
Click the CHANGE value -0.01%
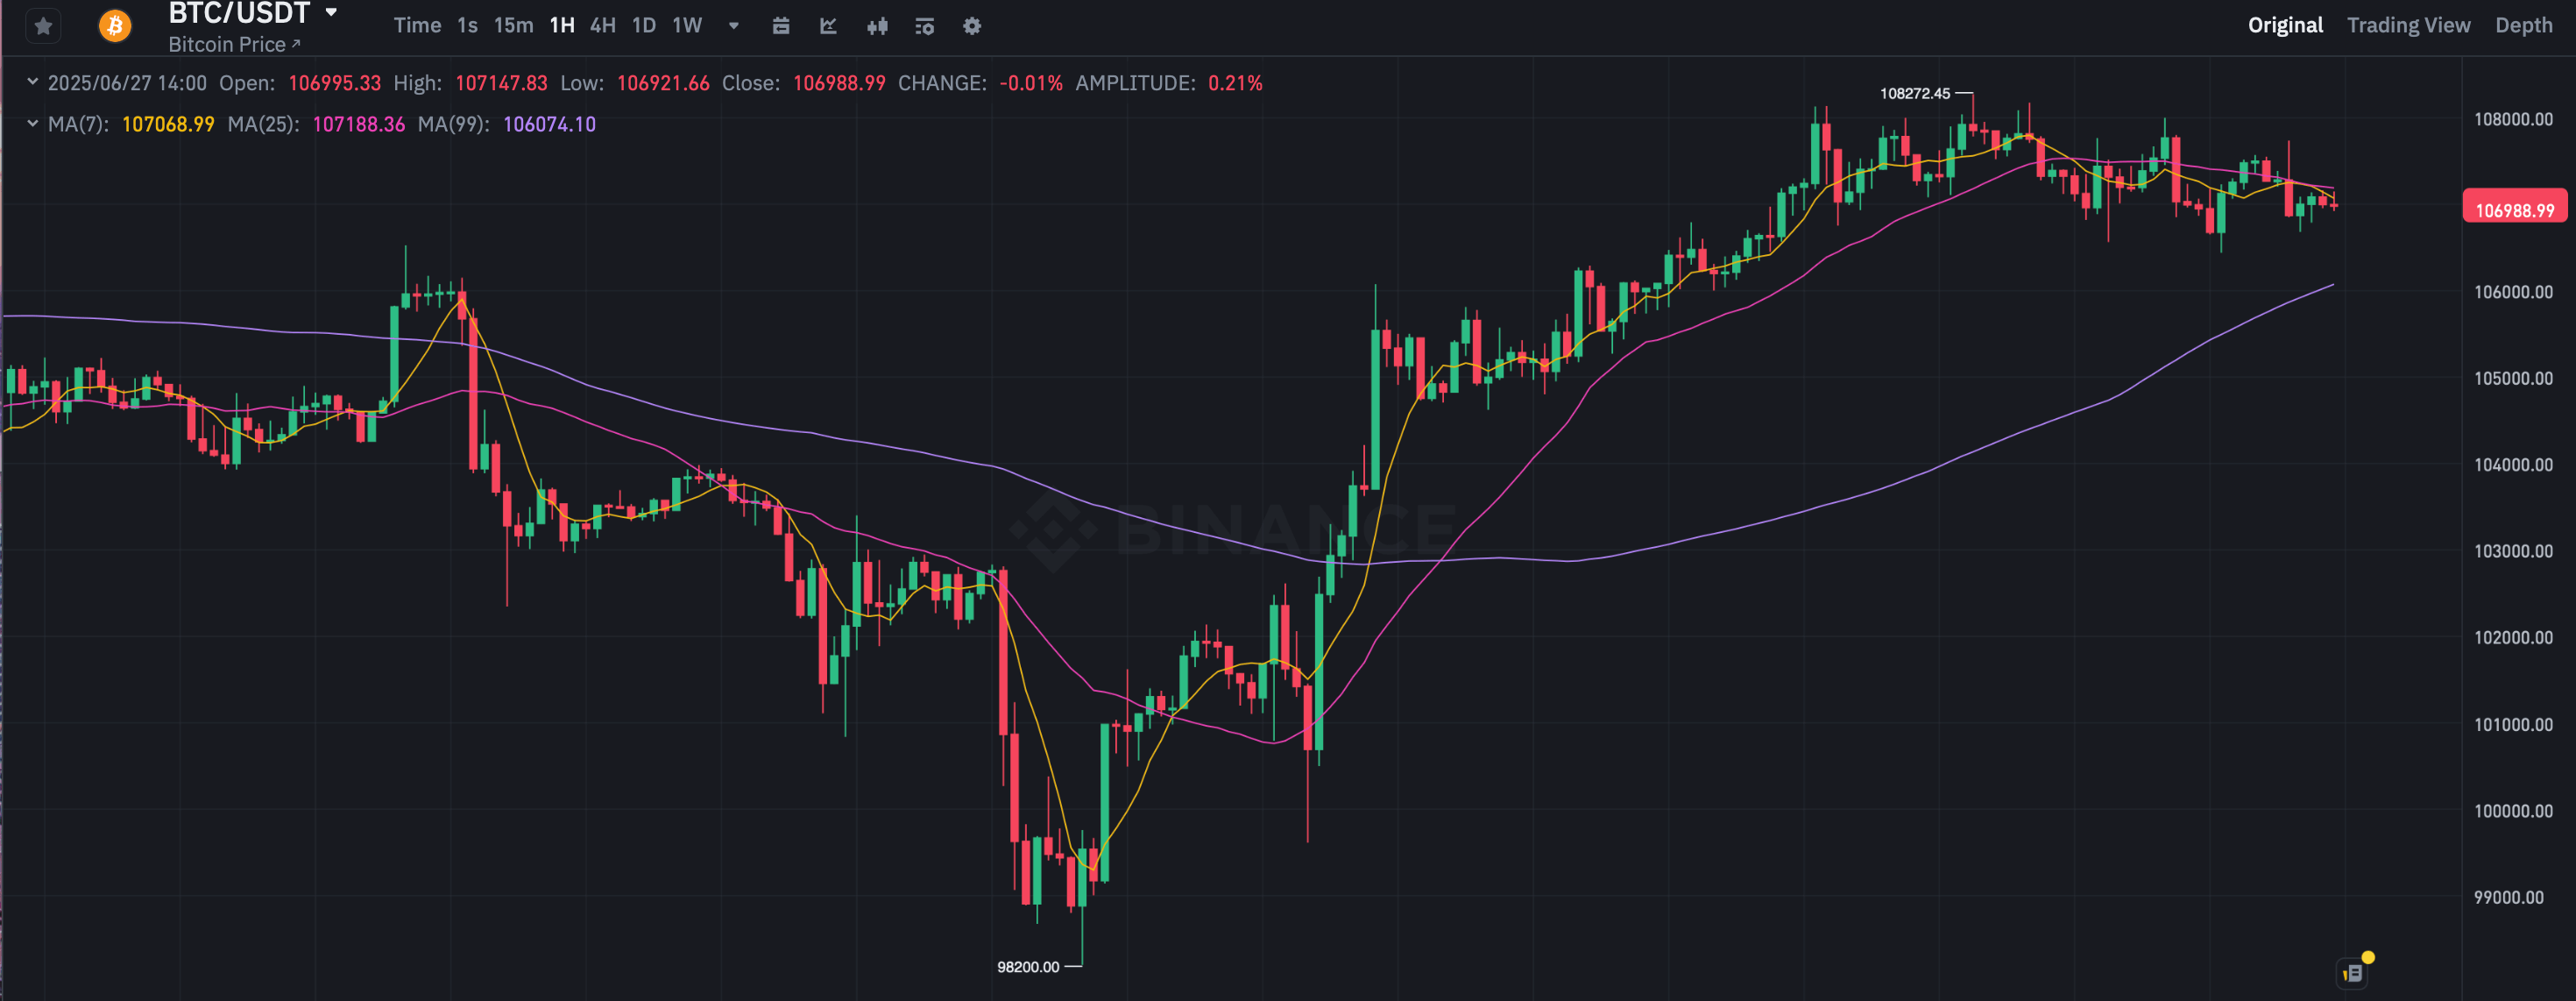coord(1031,83)
